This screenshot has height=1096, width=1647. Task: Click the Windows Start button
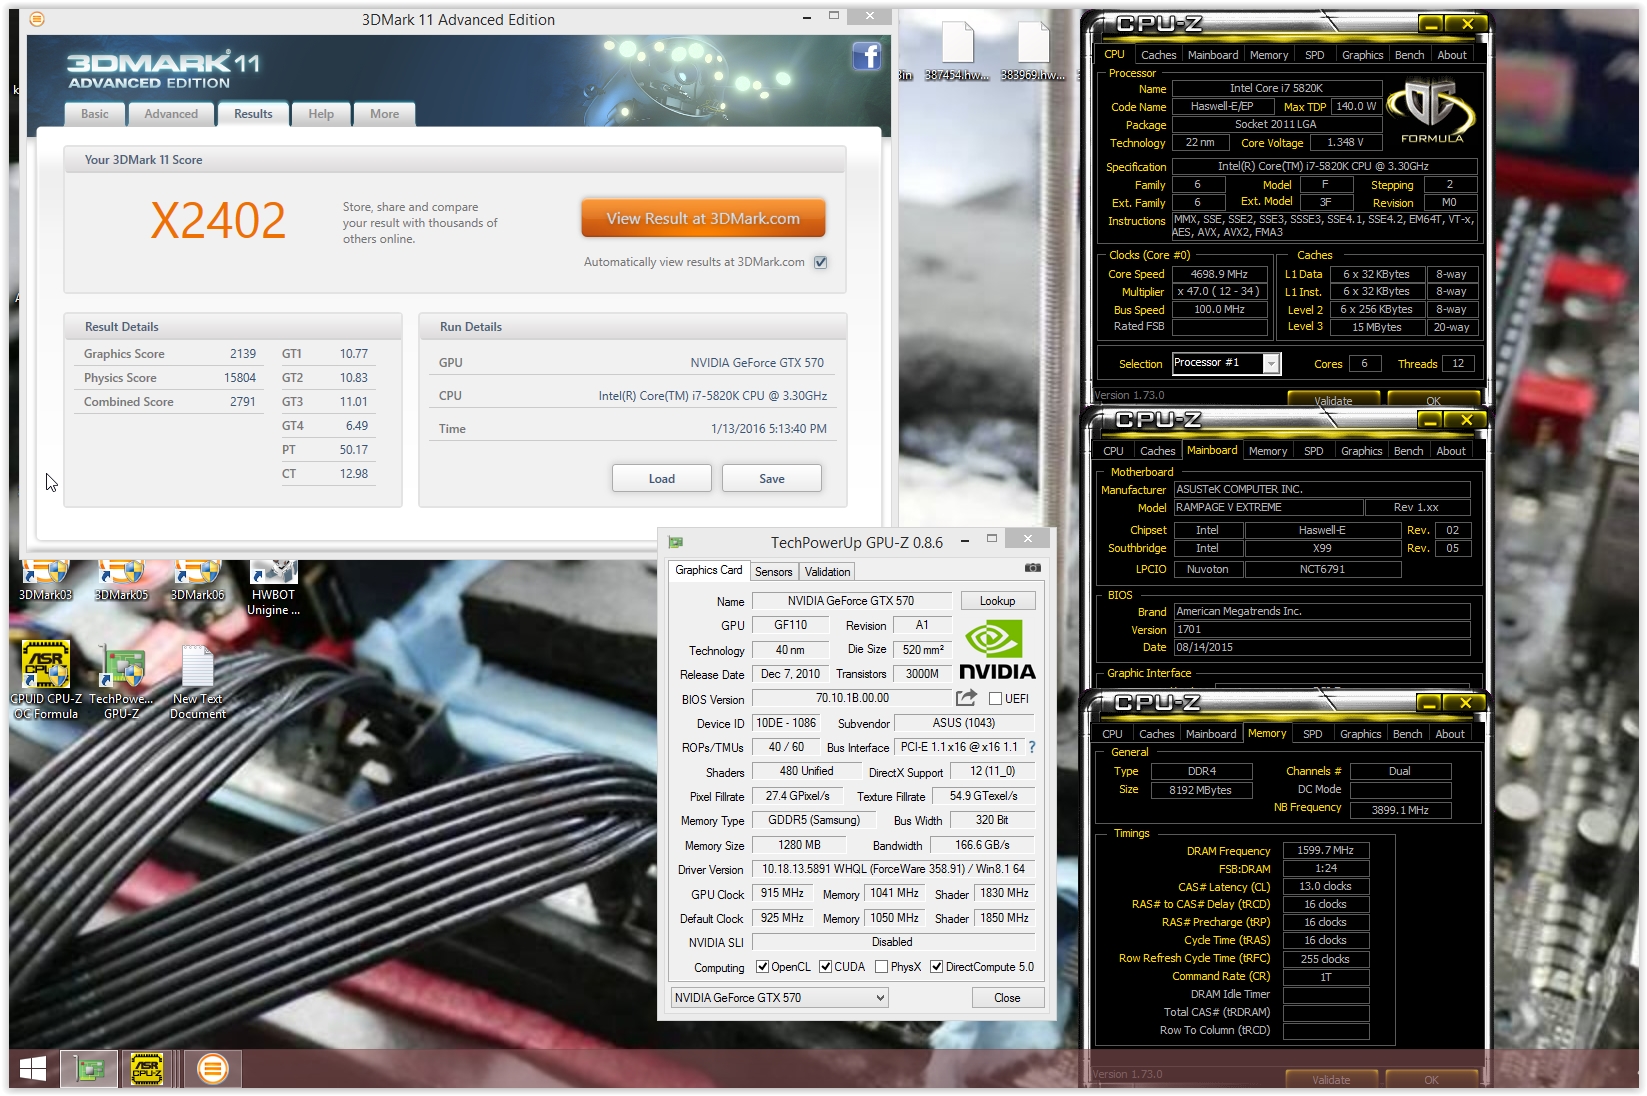click(x=33, y=1069)
